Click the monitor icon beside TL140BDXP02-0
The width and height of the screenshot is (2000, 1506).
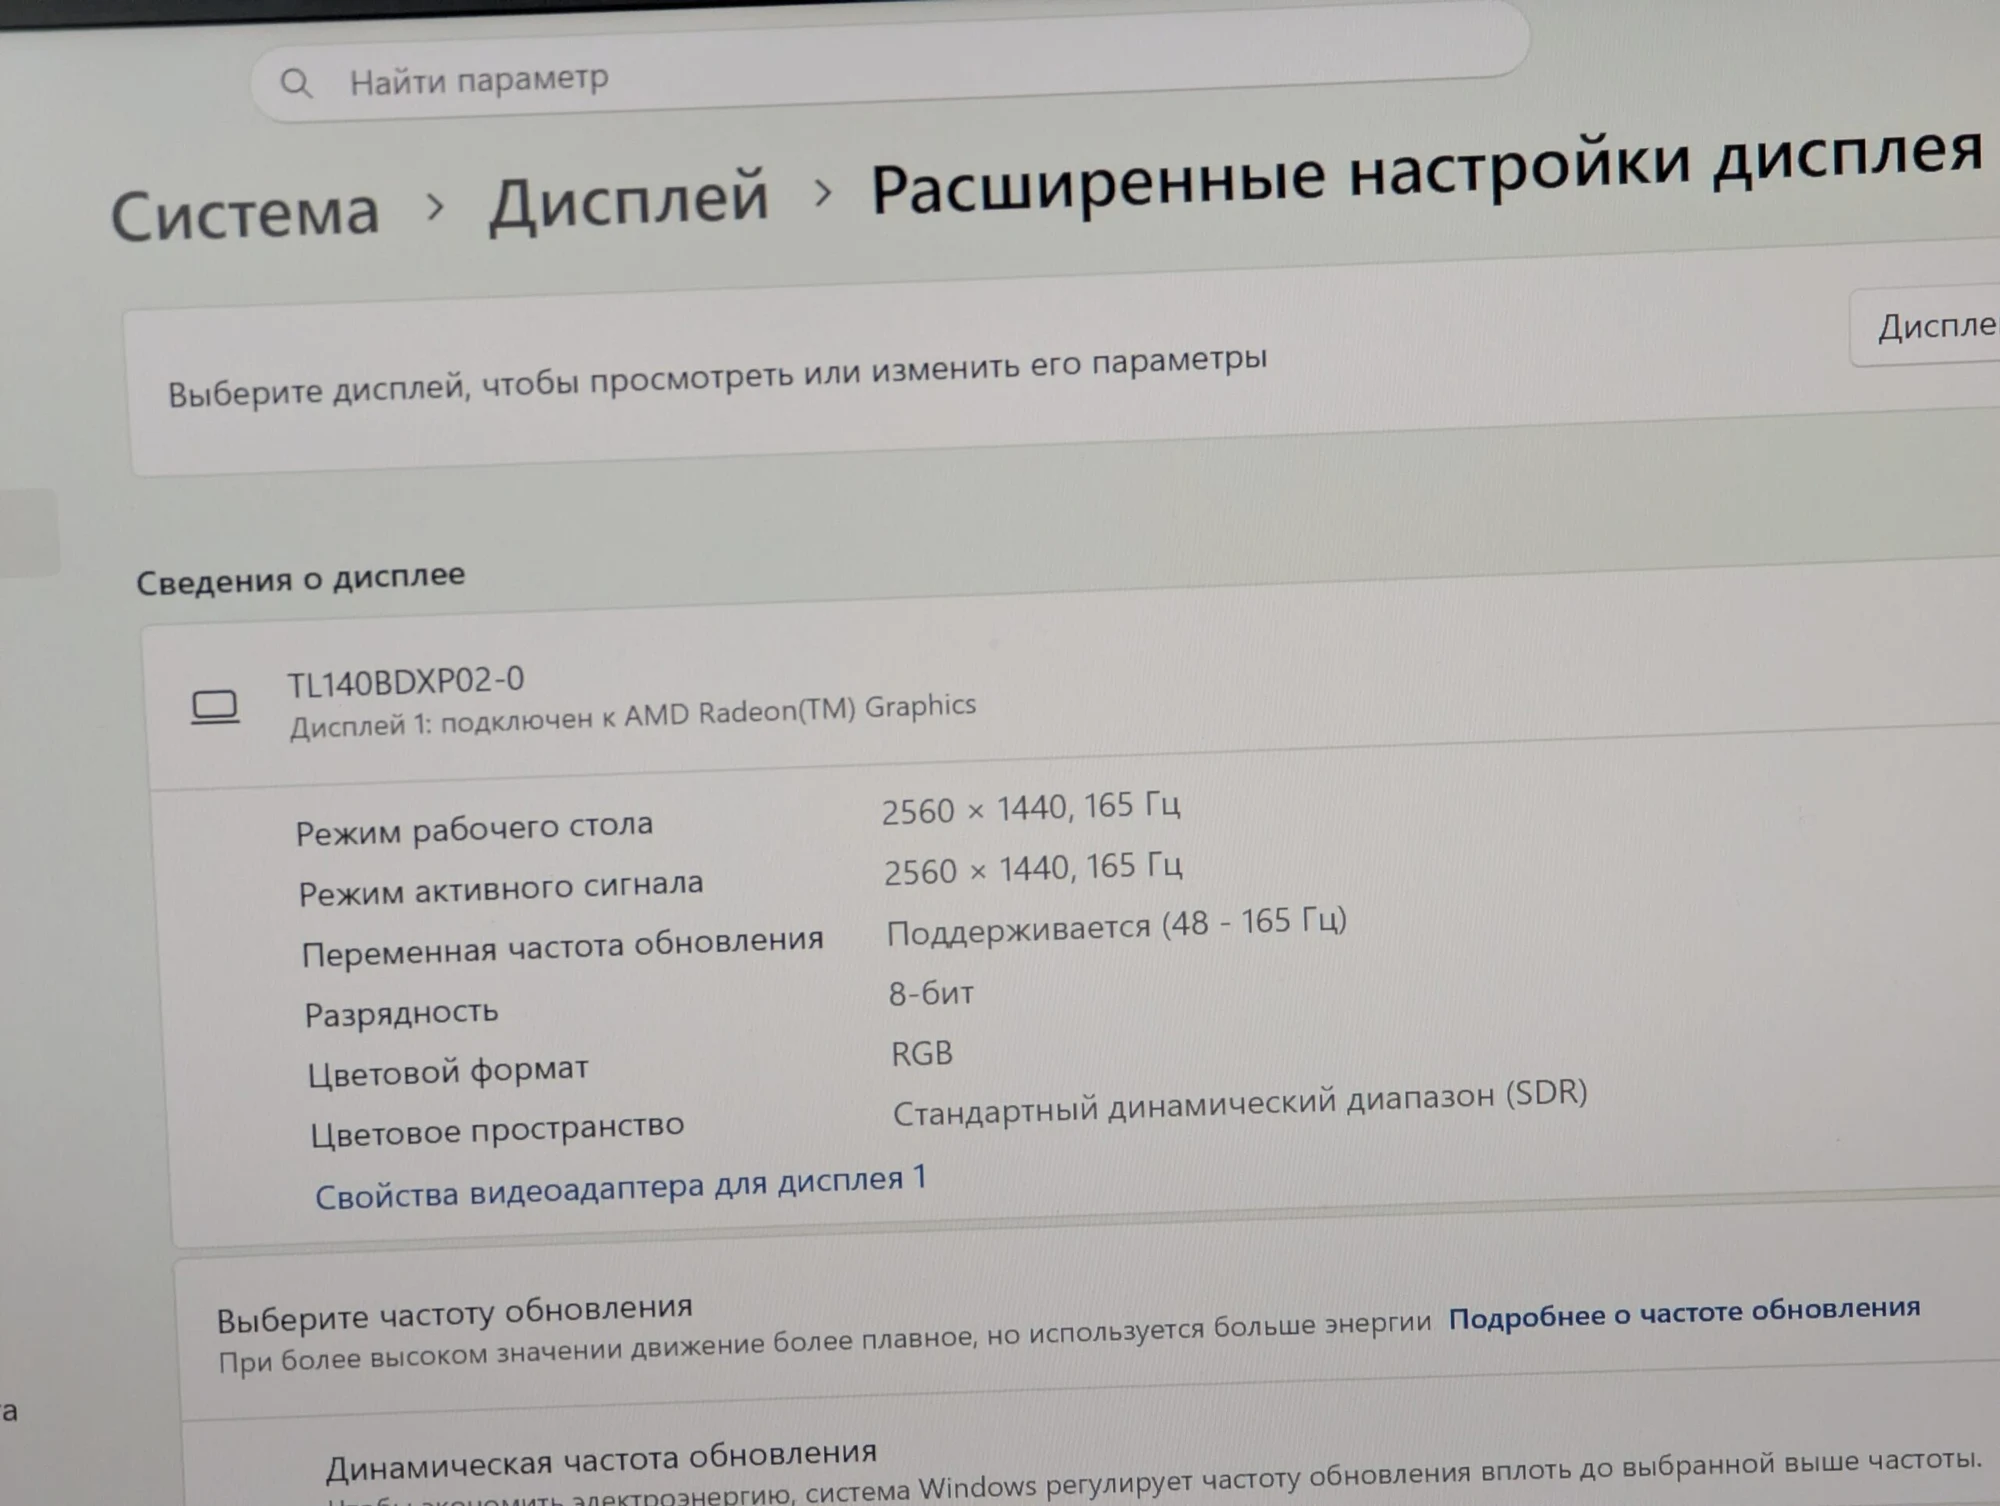point(215,707)
